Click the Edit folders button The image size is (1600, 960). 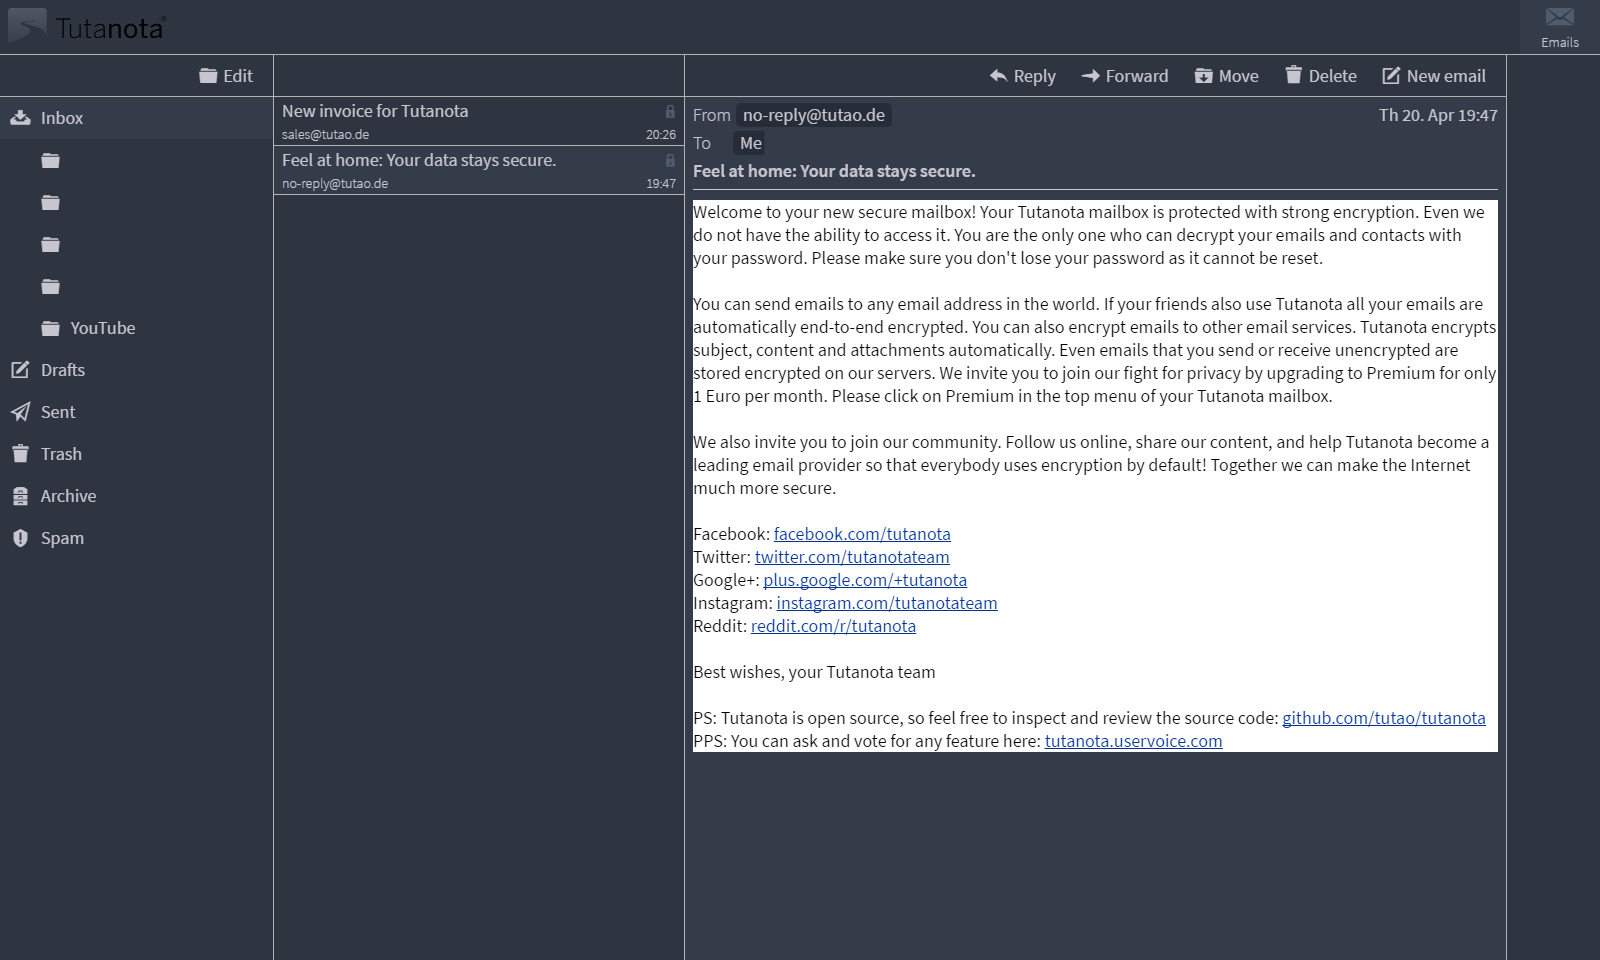[226, 76]
